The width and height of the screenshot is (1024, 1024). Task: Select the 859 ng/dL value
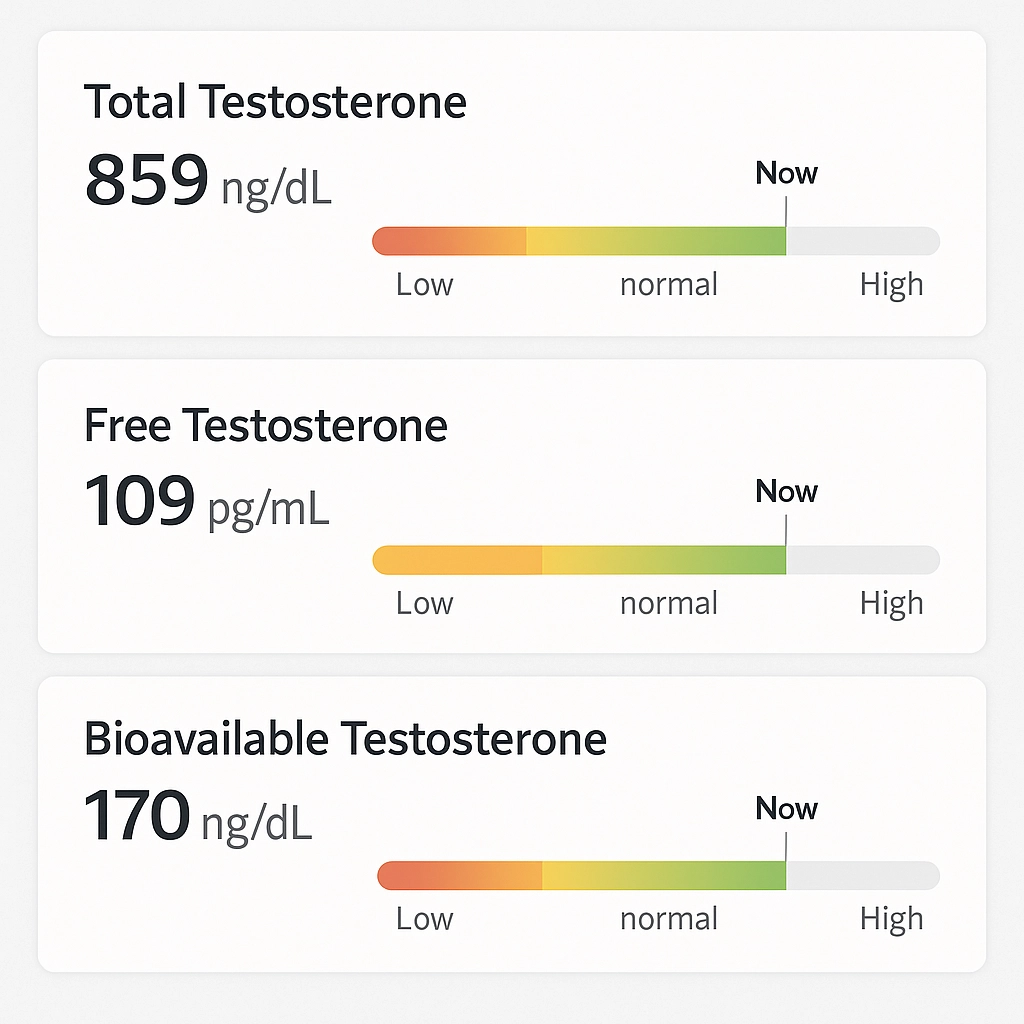[x=145, y=180]
